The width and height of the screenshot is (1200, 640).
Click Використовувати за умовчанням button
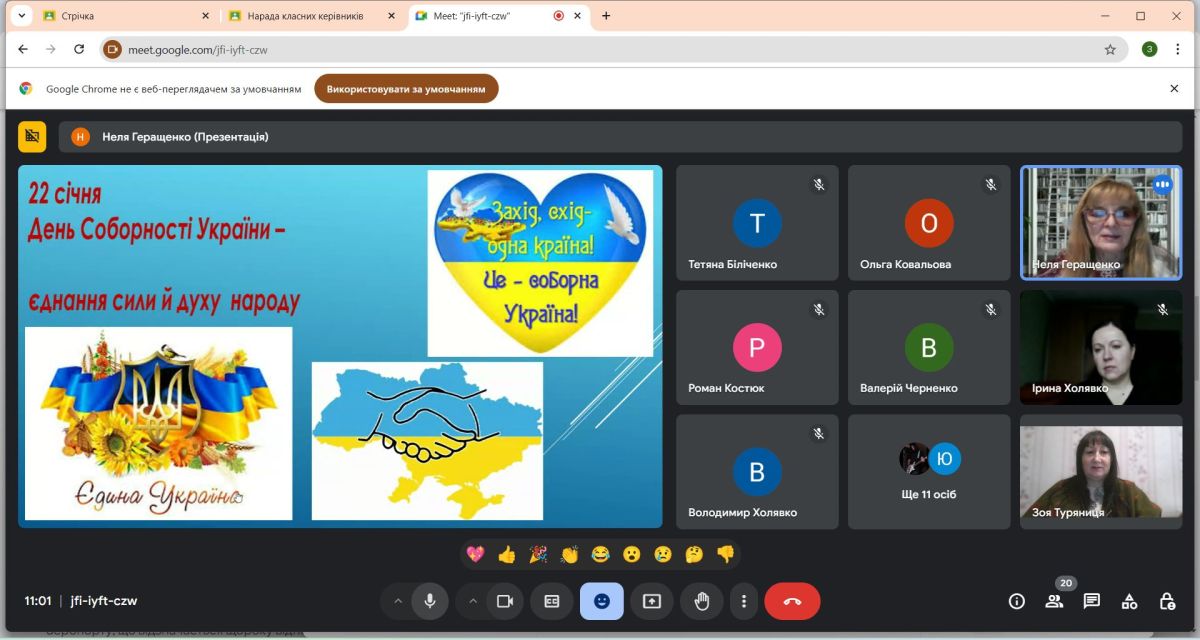pyautogui.click(x=406, y=89)
